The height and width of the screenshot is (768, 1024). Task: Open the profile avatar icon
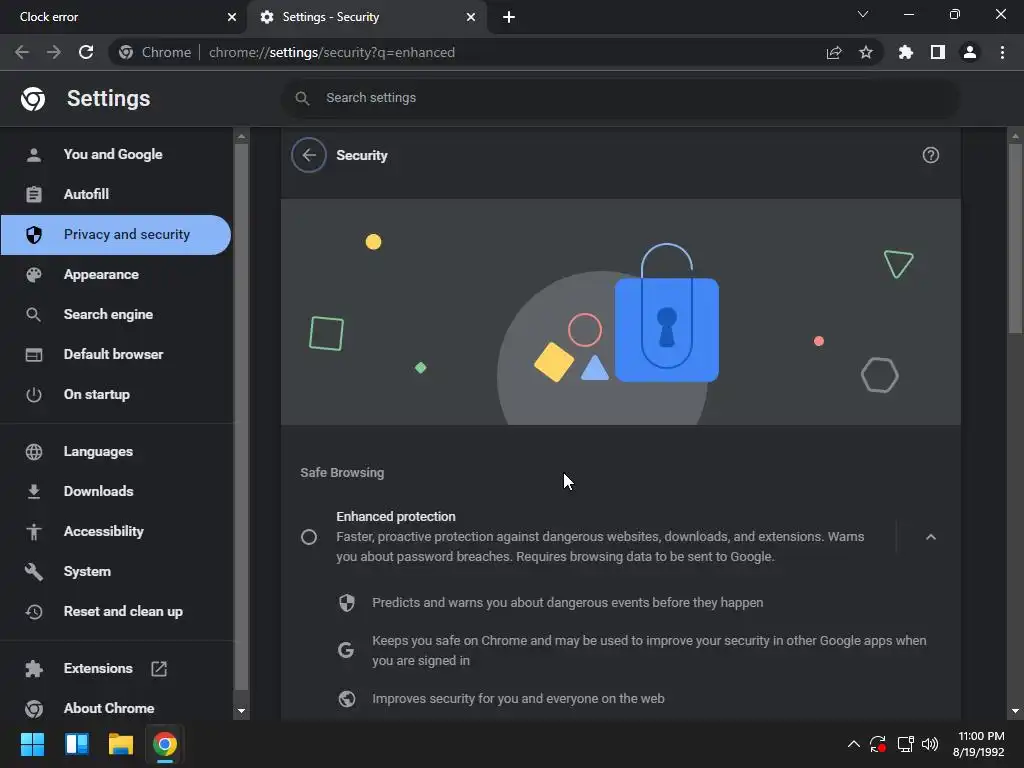(970, 52)
